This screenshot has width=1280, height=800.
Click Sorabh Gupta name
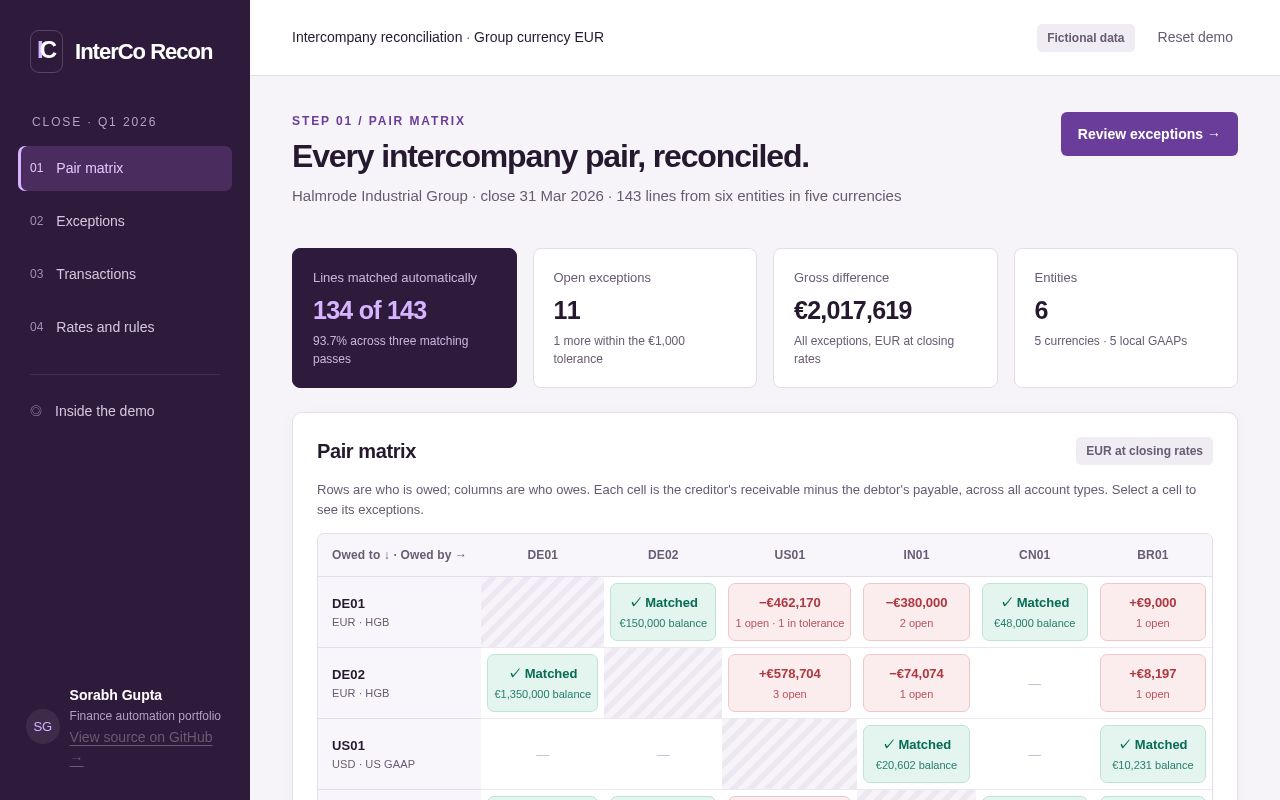click(x=115, y=695)
